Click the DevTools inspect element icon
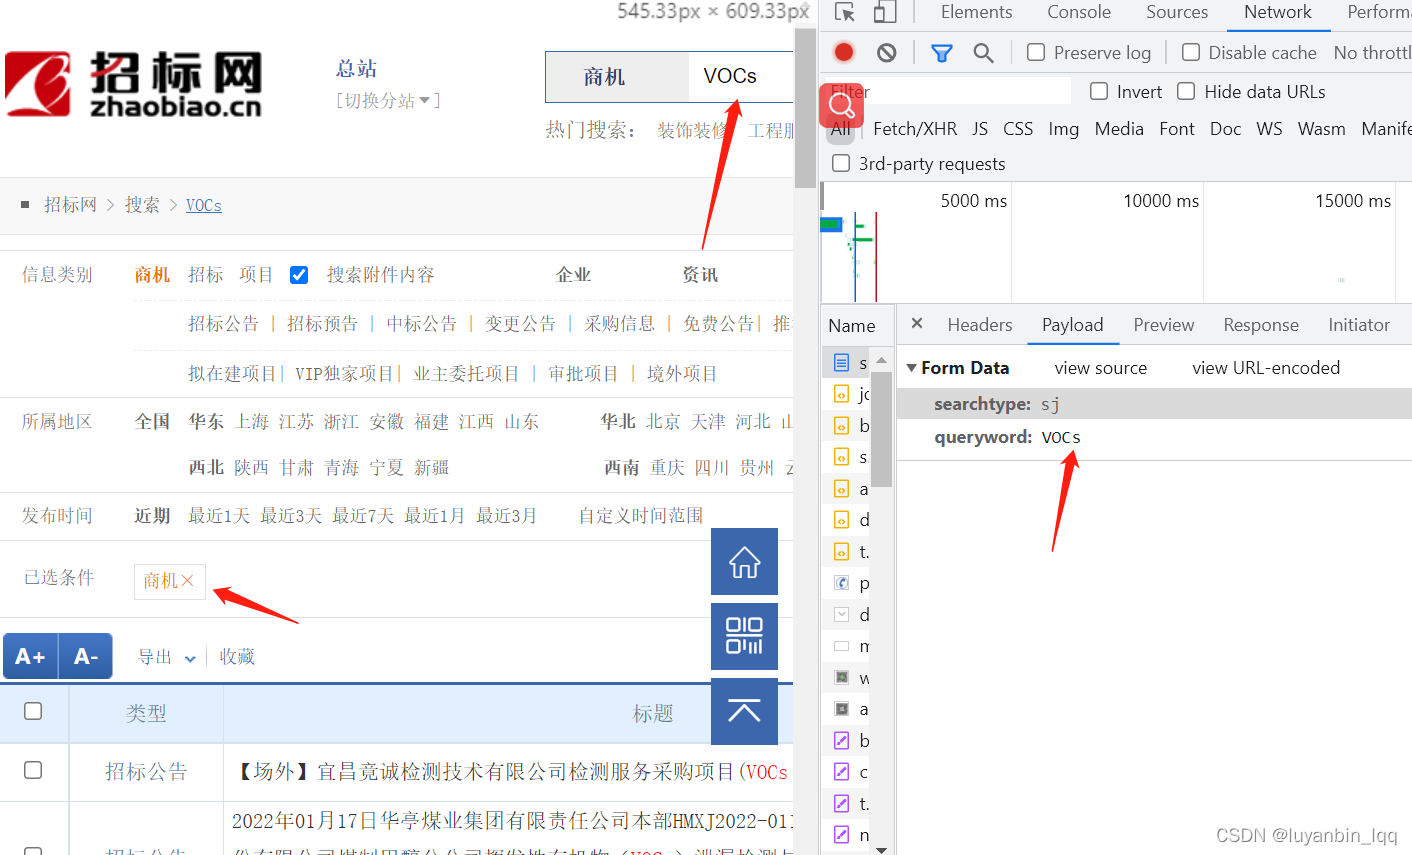The height and width of the screenshot is (855, 1412). coord(845,12)
